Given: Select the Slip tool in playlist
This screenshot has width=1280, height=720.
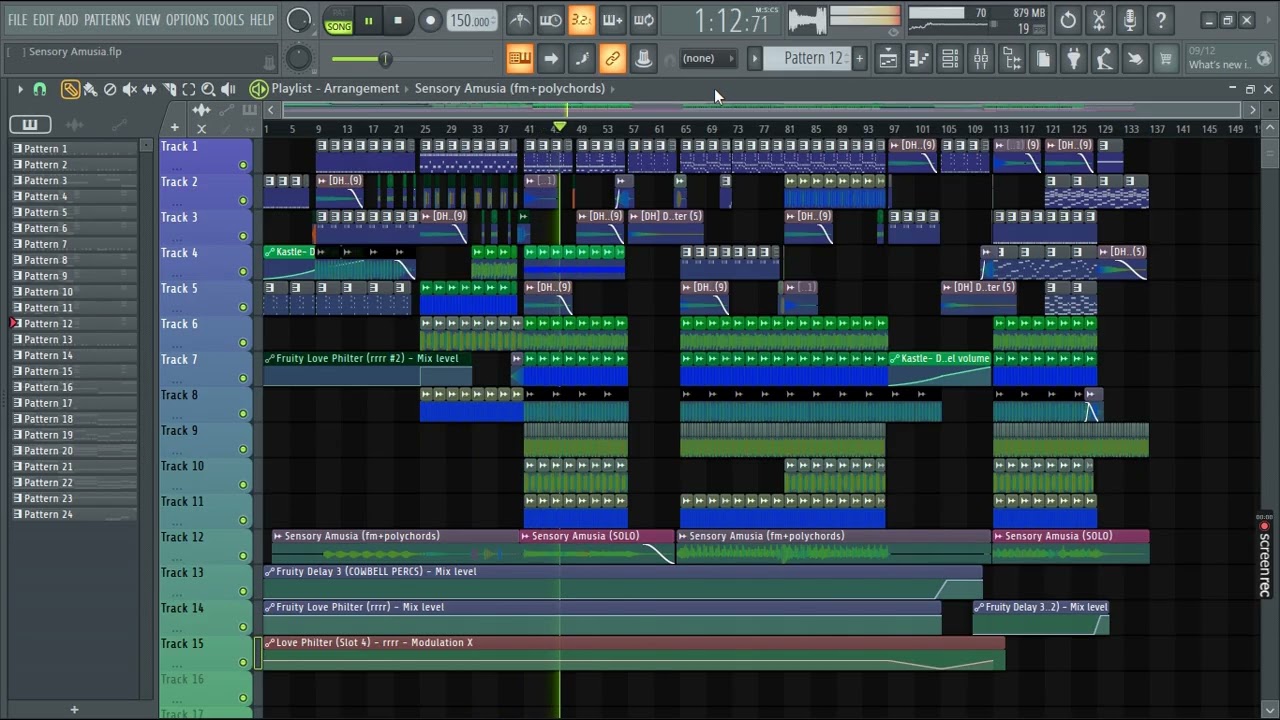Looking at the screenshot, I should pos(150,89).
